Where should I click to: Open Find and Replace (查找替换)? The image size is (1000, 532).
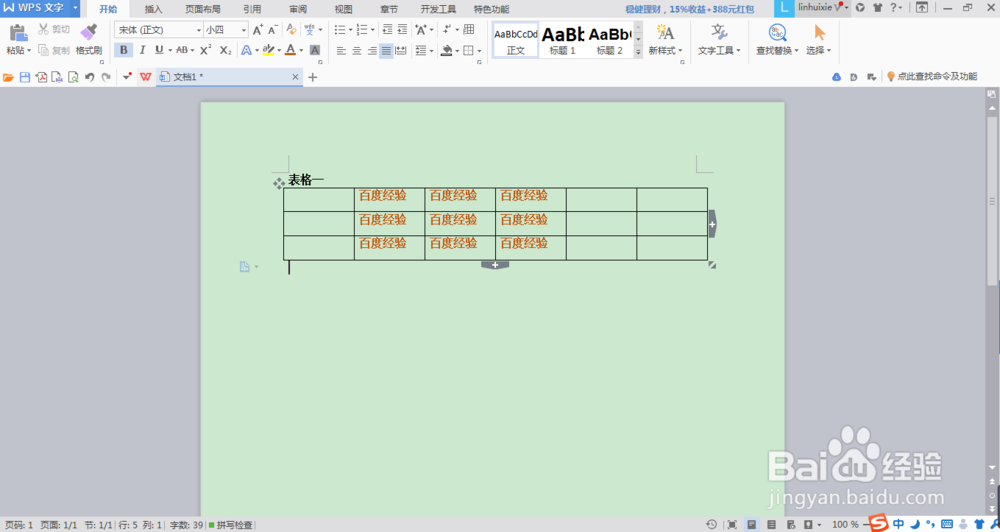tap(777, 40)
